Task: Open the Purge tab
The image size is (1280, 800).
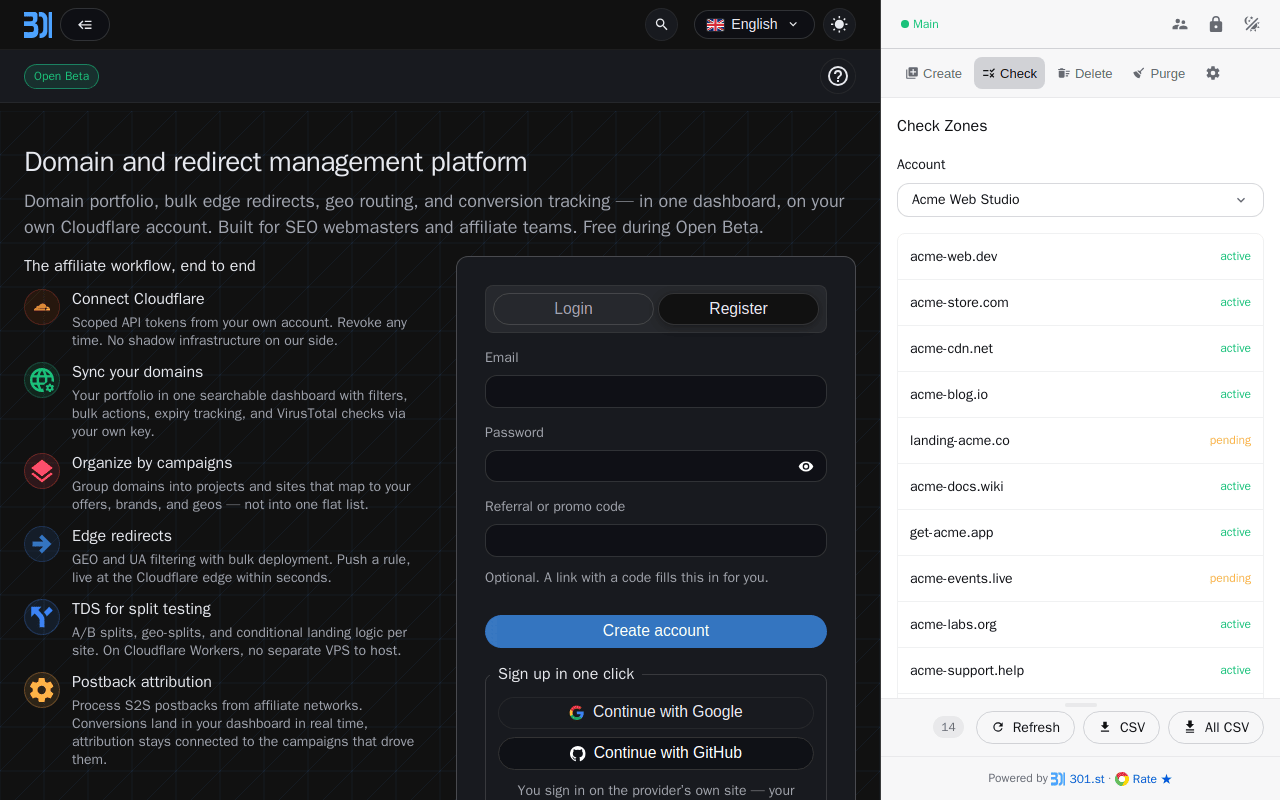Action: [x=1159, y=73]
